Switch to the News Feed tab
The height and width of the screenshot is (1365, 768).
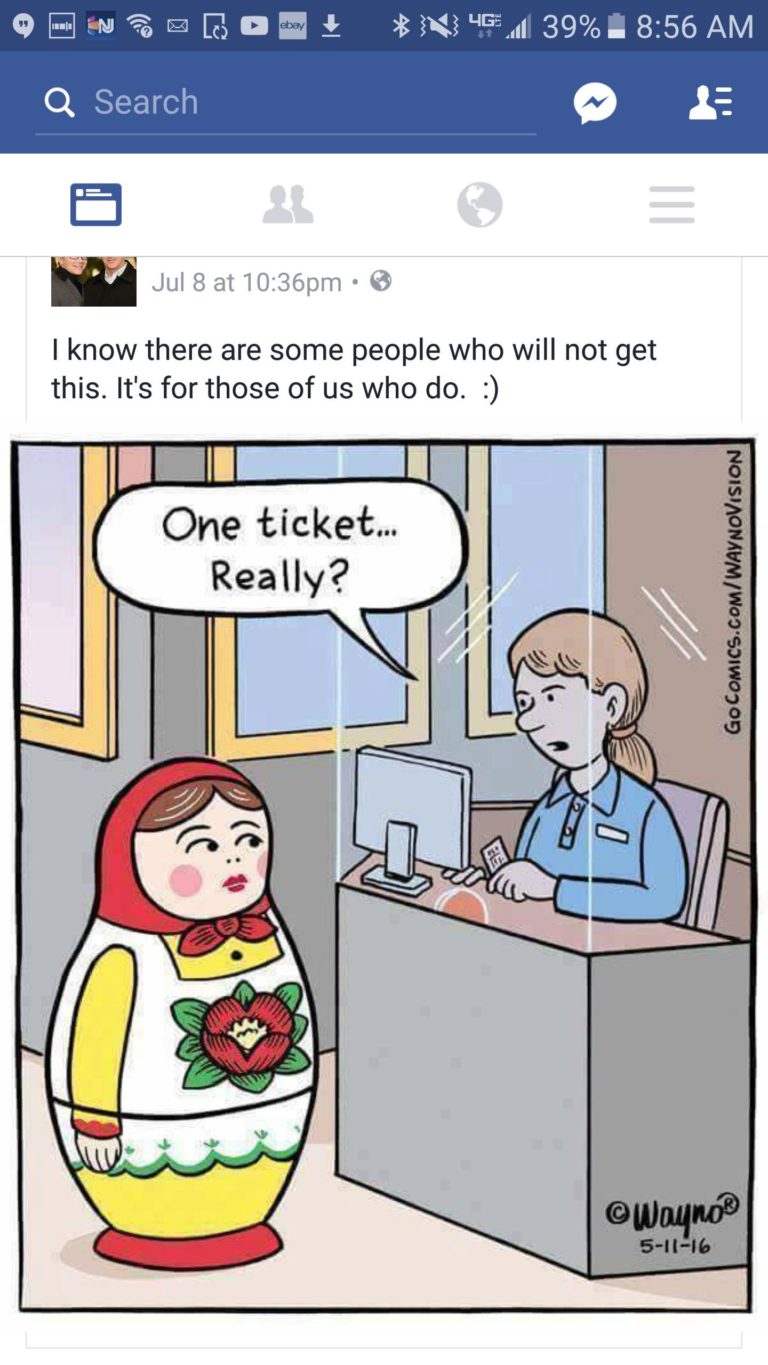[96, 205]
